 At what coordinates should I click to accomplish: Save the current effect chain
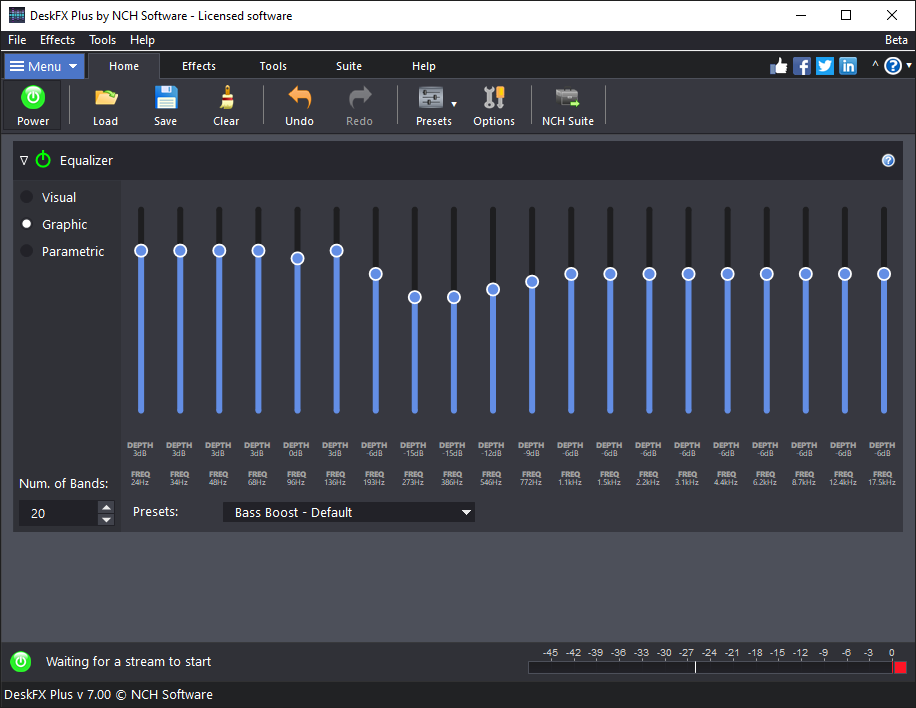[165, 106]
